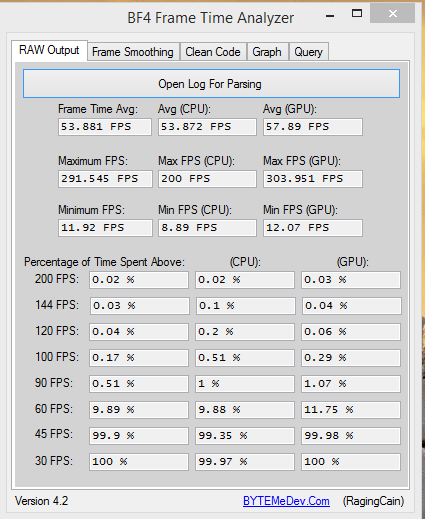This screenshot has width=425, height=519.
Task: Switch to the RAW Output tab
Action: point(49,50)
